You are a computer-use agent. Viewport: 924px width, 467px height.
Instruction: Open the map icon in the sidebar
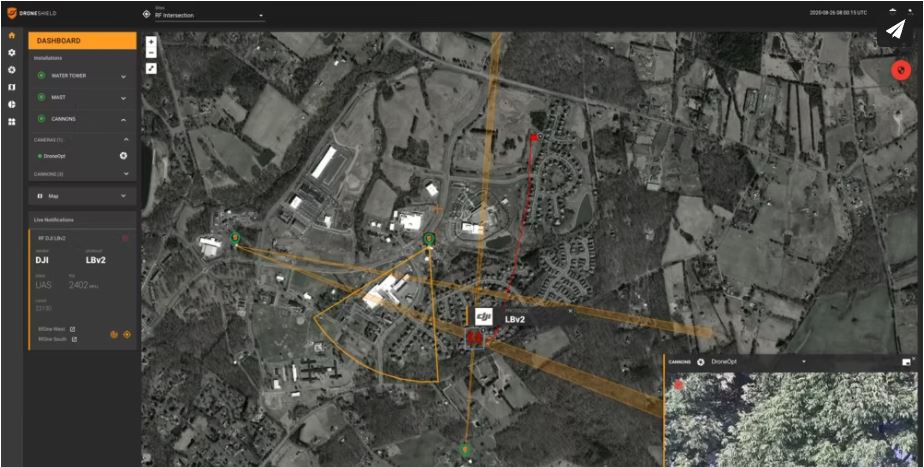click(x=11, y=87)
